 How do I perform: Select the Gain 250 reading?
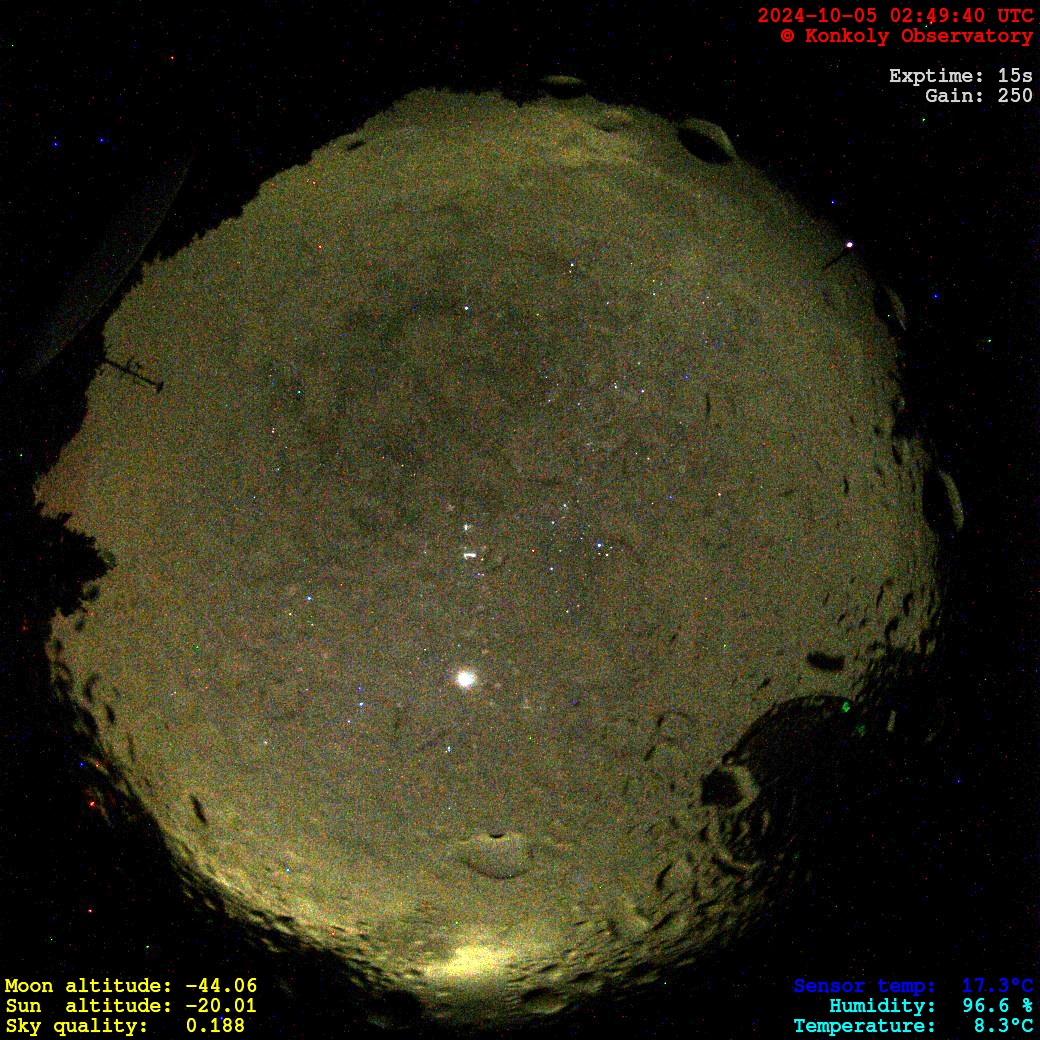coord(978,96)
